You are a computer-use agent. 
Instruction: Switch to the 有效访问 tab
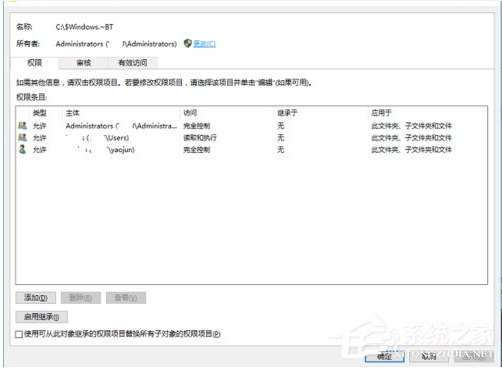[133, 63]
